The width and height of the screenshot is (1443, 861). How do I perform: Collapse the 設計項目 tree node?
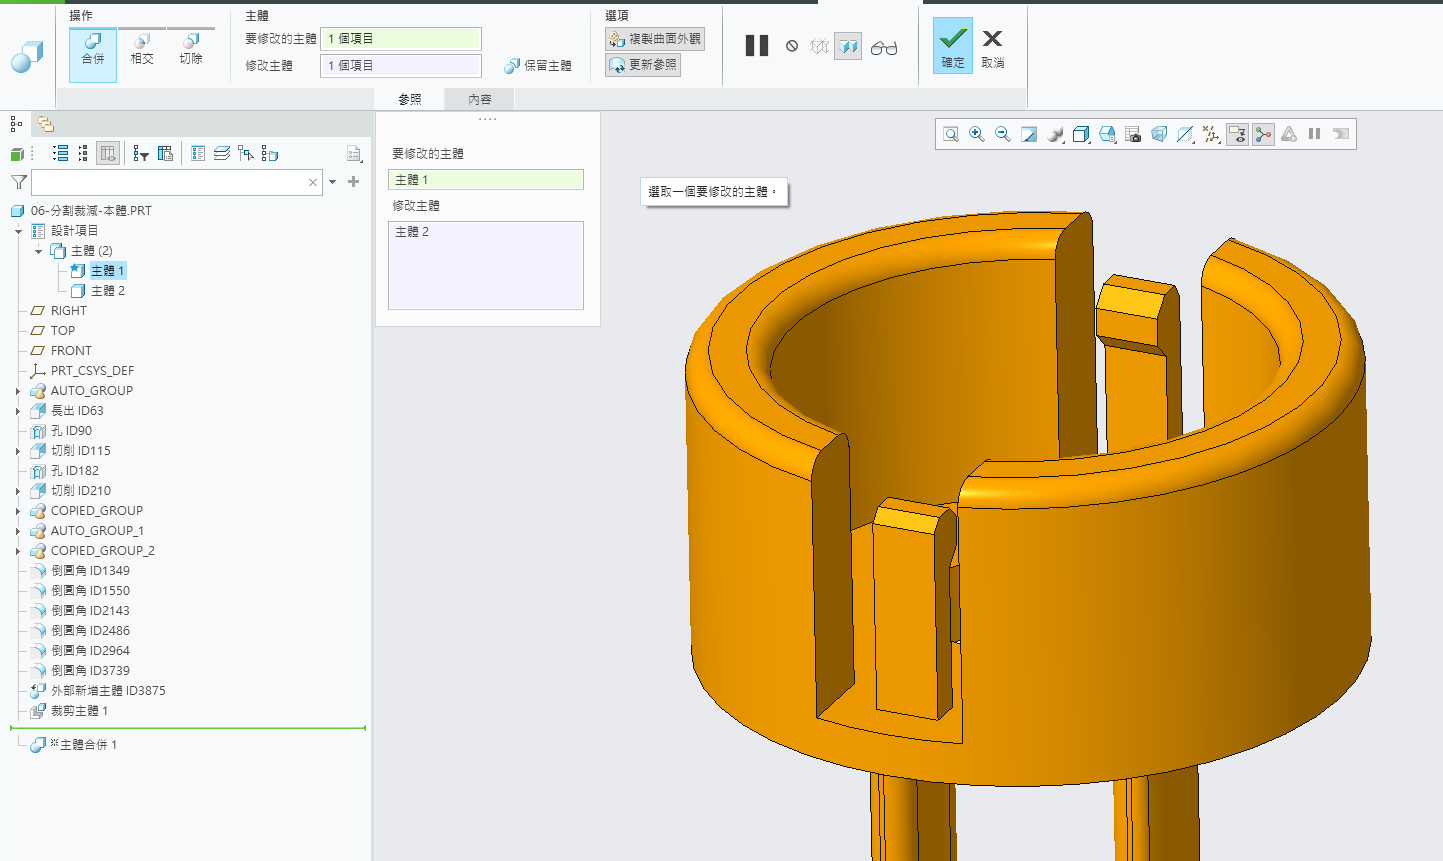click(18, 231)
